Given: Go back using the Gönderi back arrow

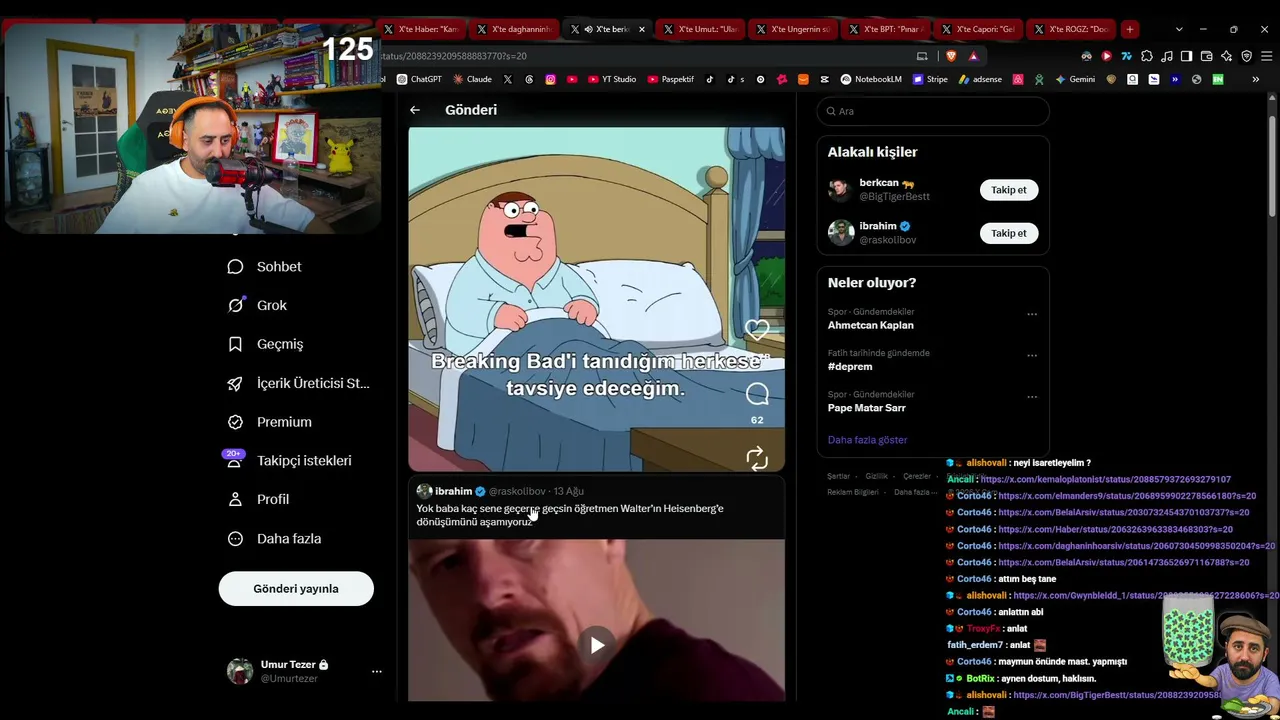Looking at the screenshot, I should [415, 110].
